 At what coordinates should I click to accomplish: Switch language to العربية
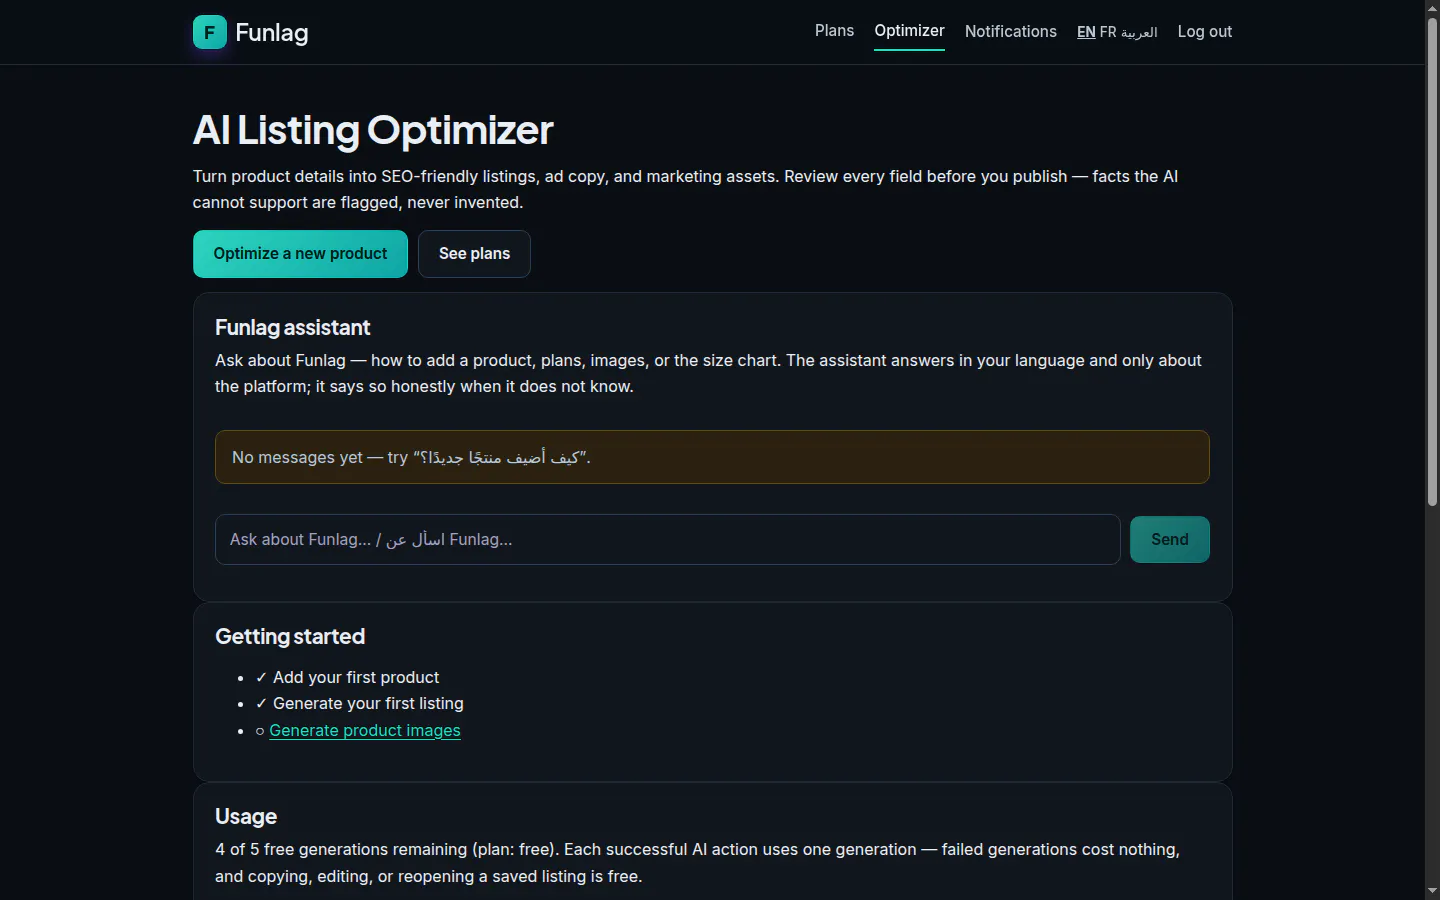click(x=1139, y=32)
